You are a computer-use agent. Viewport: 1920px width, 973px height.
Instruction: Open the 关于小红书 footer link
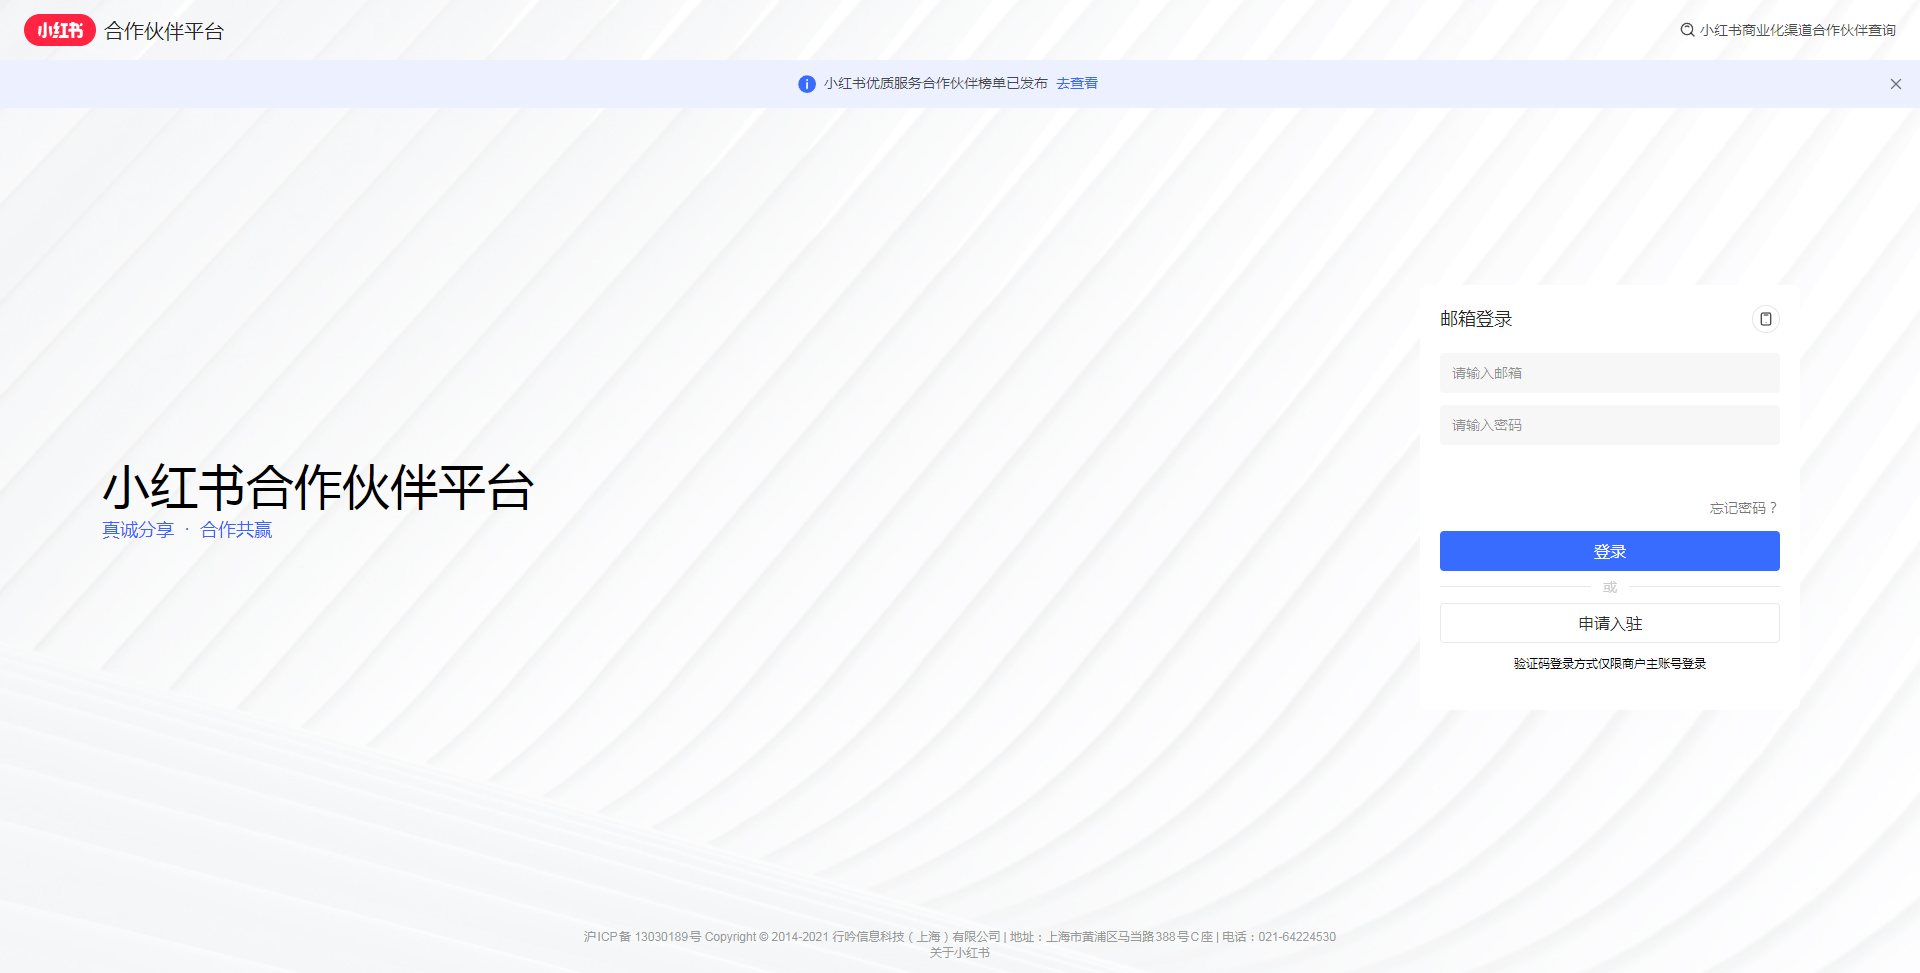[959, 954]
